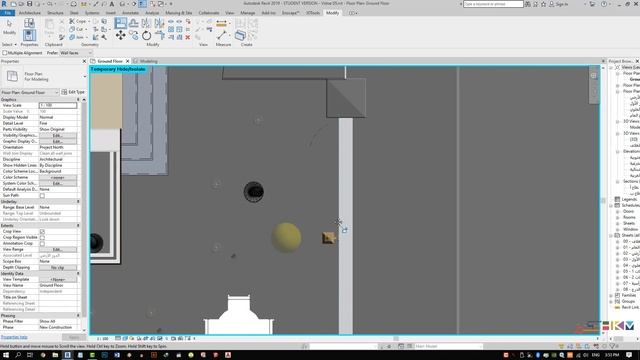
Task: Toggle Sun Path checkbox
Action: tap(42, 196)
